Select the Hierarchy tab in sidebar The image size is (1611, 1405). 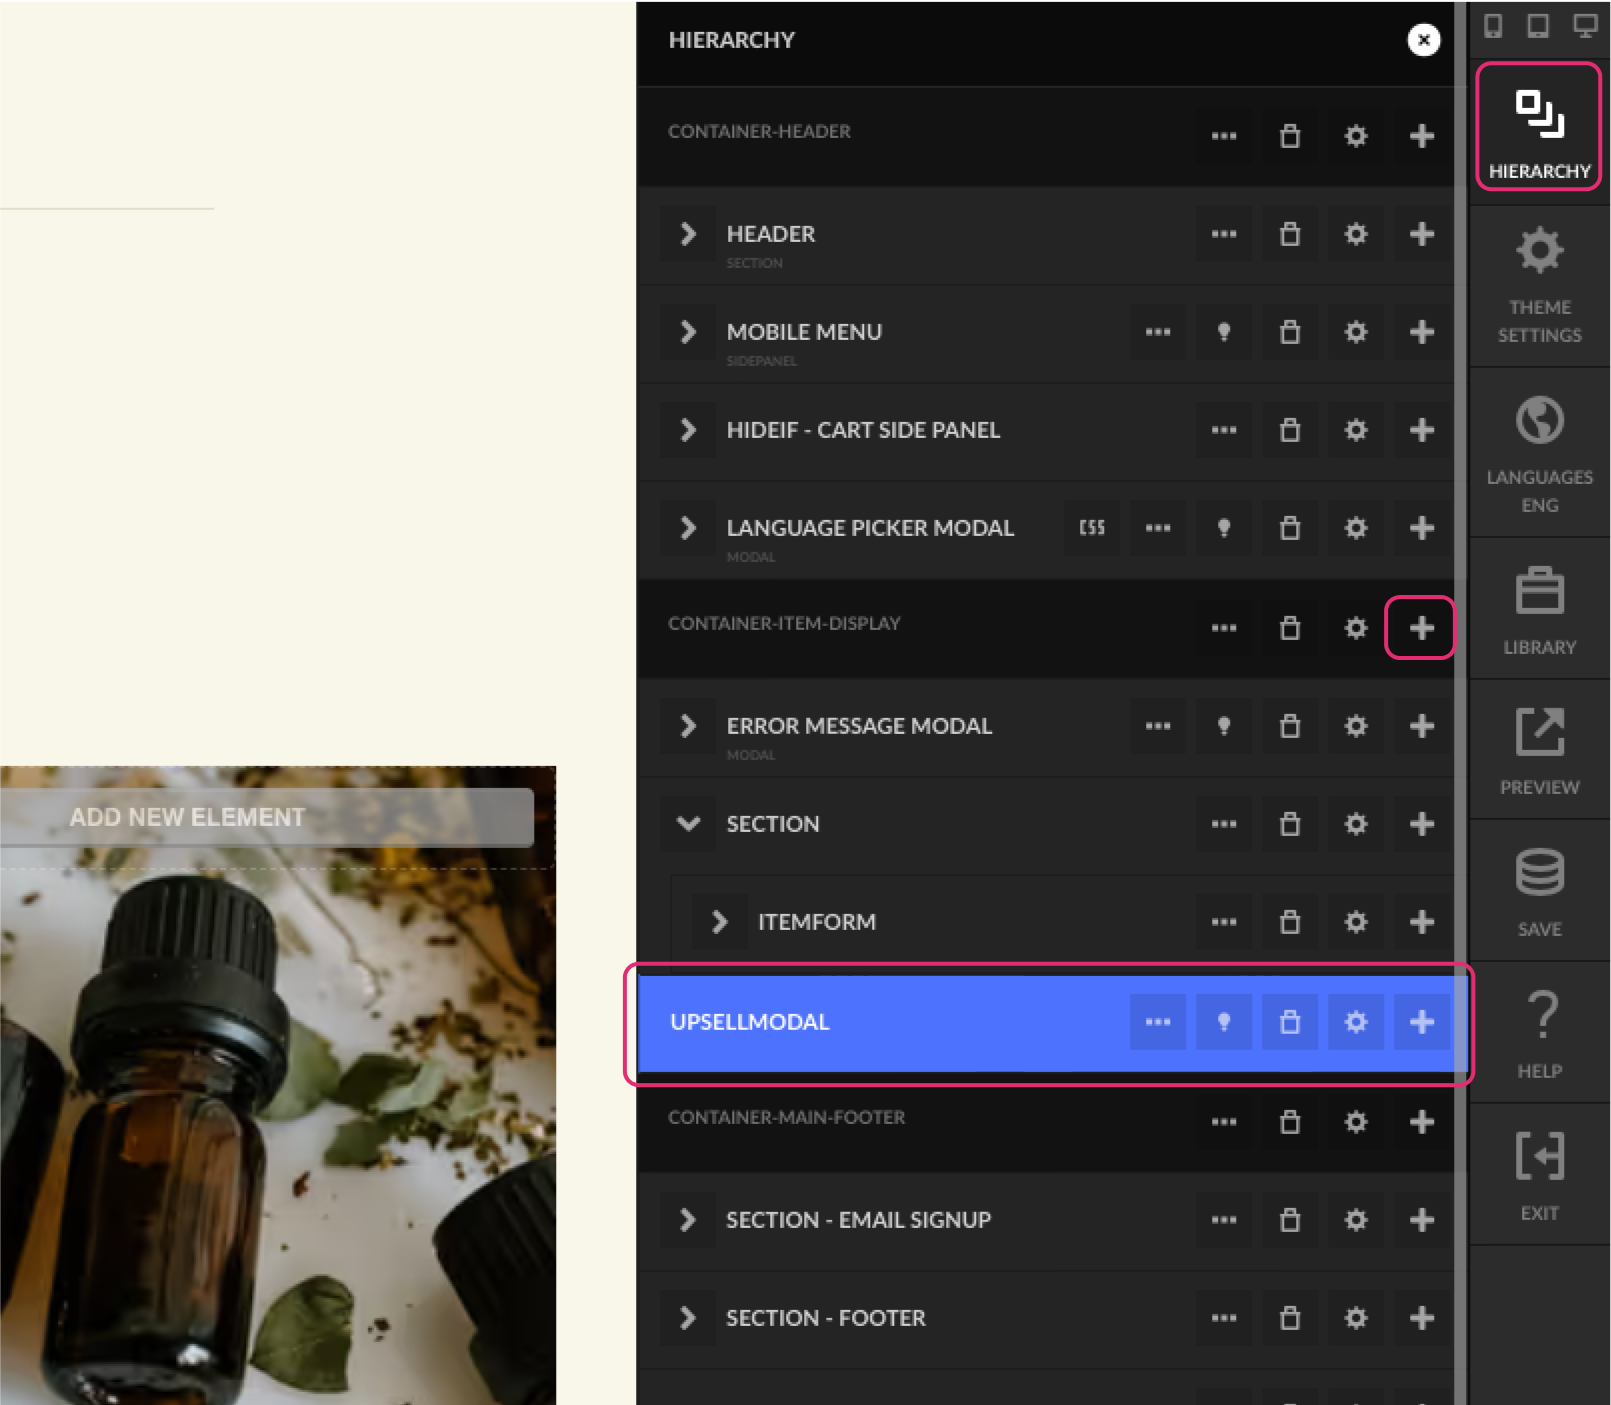(1539, 127)
